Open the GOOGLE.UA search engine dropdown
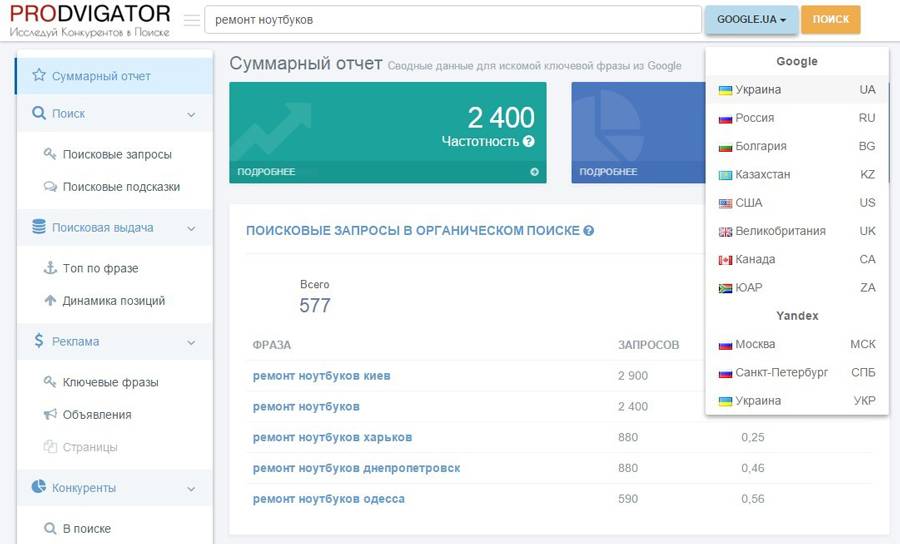The height and width of the screenshot is (544, 900). click(751, 20)
